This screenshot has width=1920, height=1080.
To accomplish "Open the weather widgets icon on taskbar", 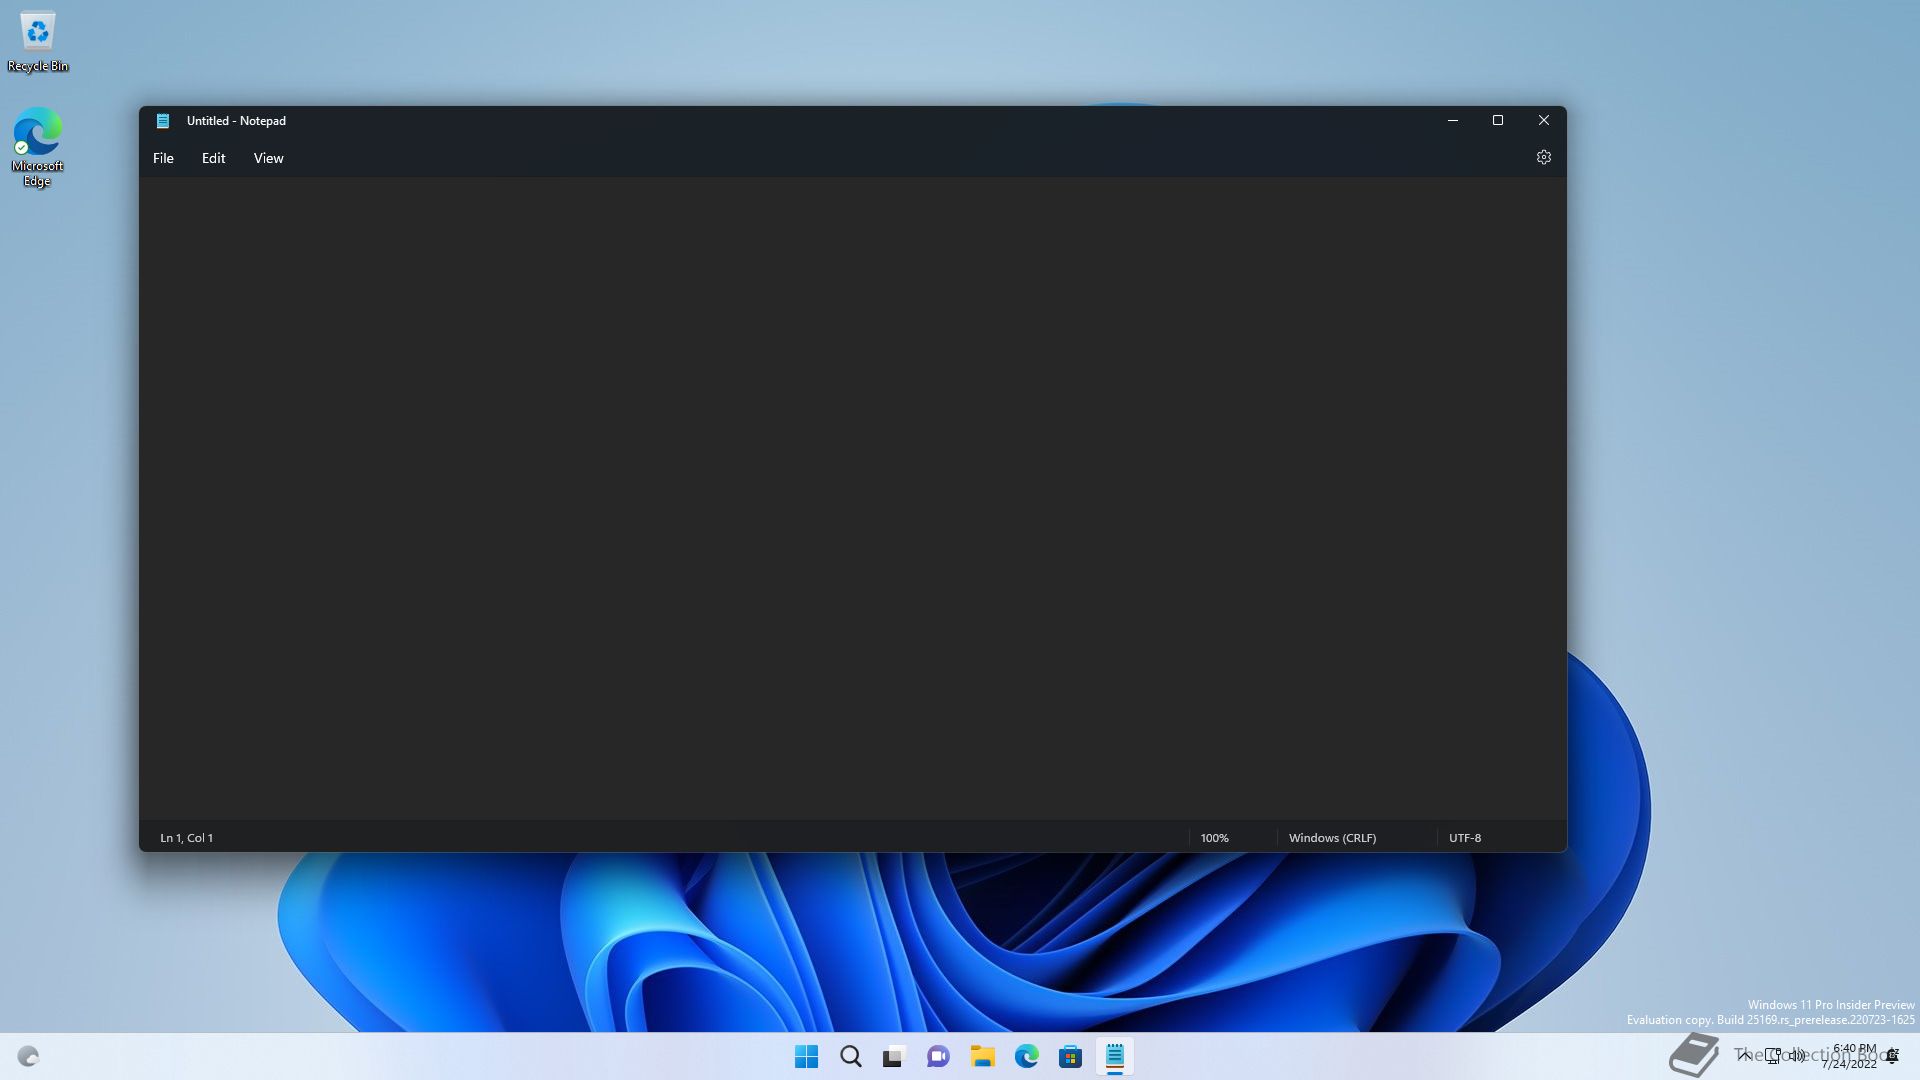I will click(28, 1057).
